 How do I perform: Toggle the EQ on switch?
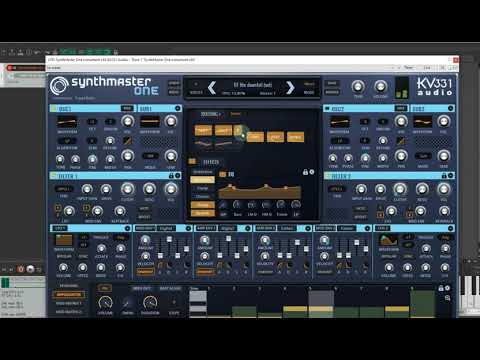(223, 174)
